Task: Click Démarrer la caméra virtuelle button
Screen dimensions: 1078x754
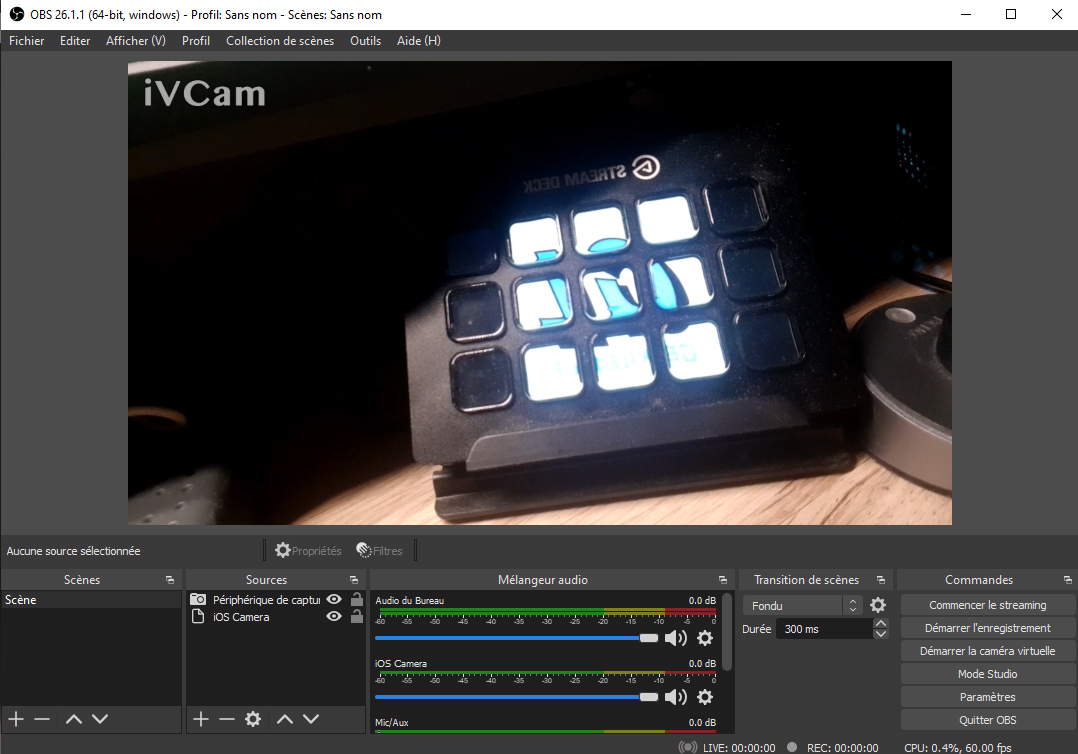Action: [x=987, y=651]
